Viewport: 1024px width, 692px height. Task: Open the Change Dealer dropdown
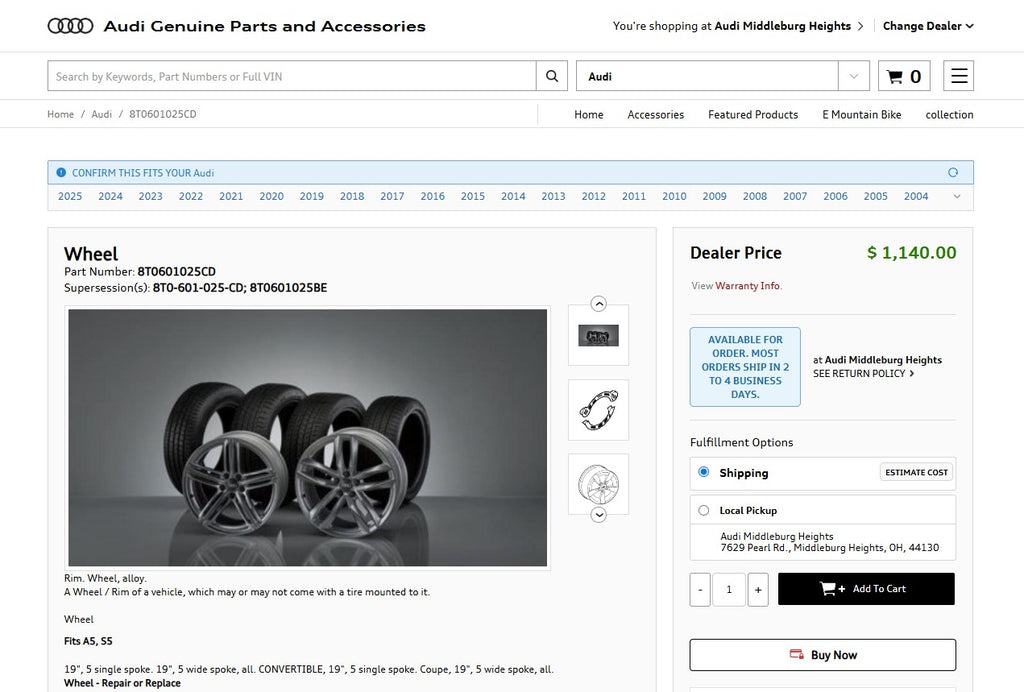(x=928, y=26)
